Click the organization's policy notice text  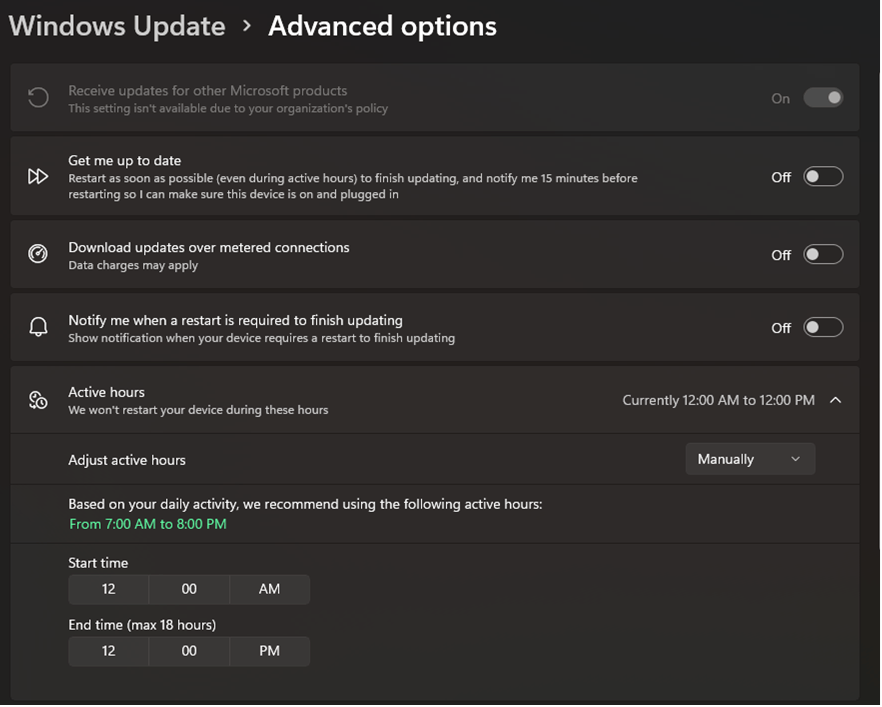(228, 109)
